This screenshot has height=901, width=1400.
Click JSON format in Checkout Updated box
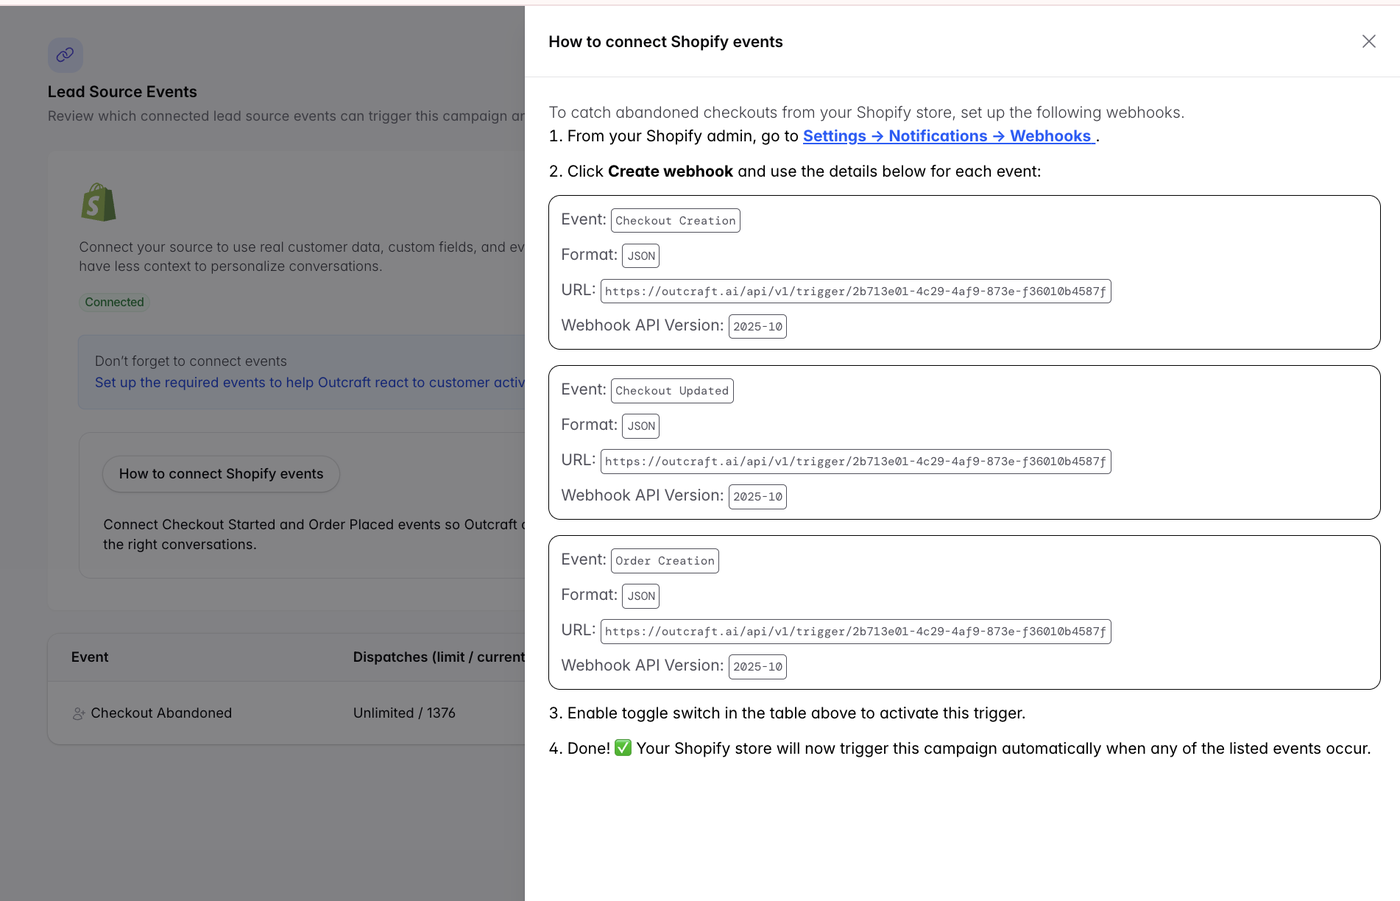pyautogui.click(x=641, y=425)
